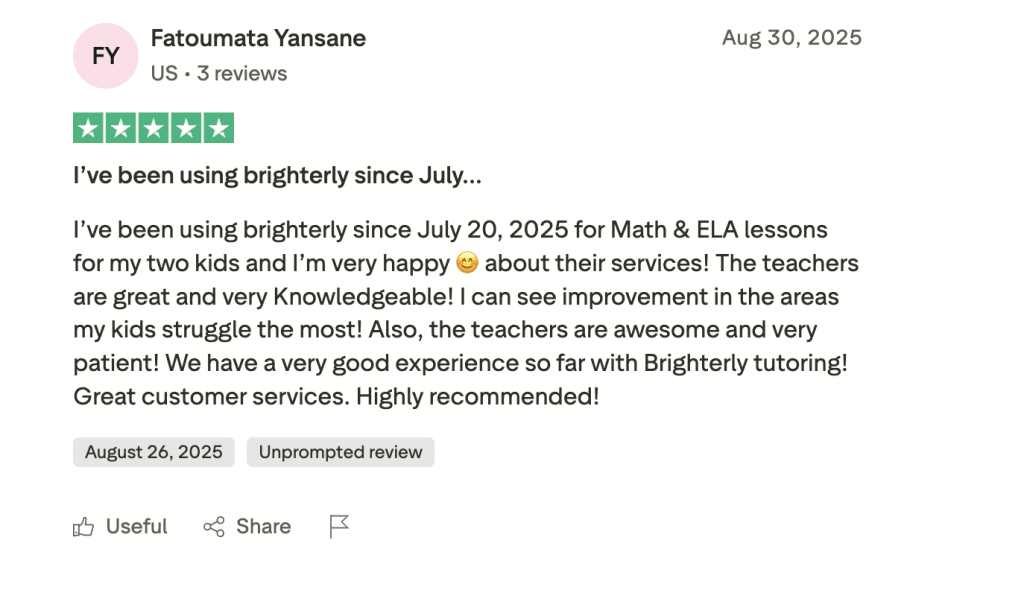This screenshot has width=1024, height=590.
Task: Click the 'August 26, 2025' experience date tag
Action: (153, 452)
